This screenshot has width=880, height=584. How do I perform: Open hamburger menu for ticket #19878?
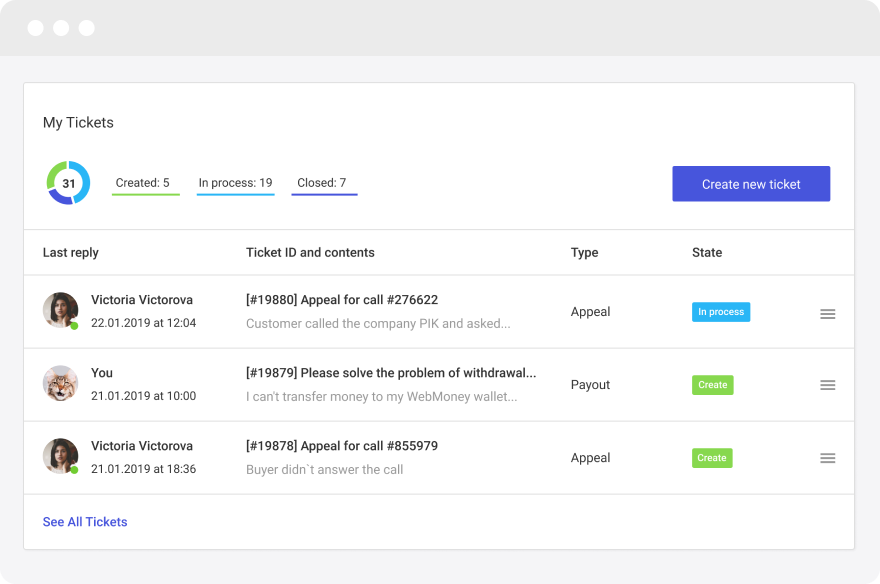click(827, 458)
